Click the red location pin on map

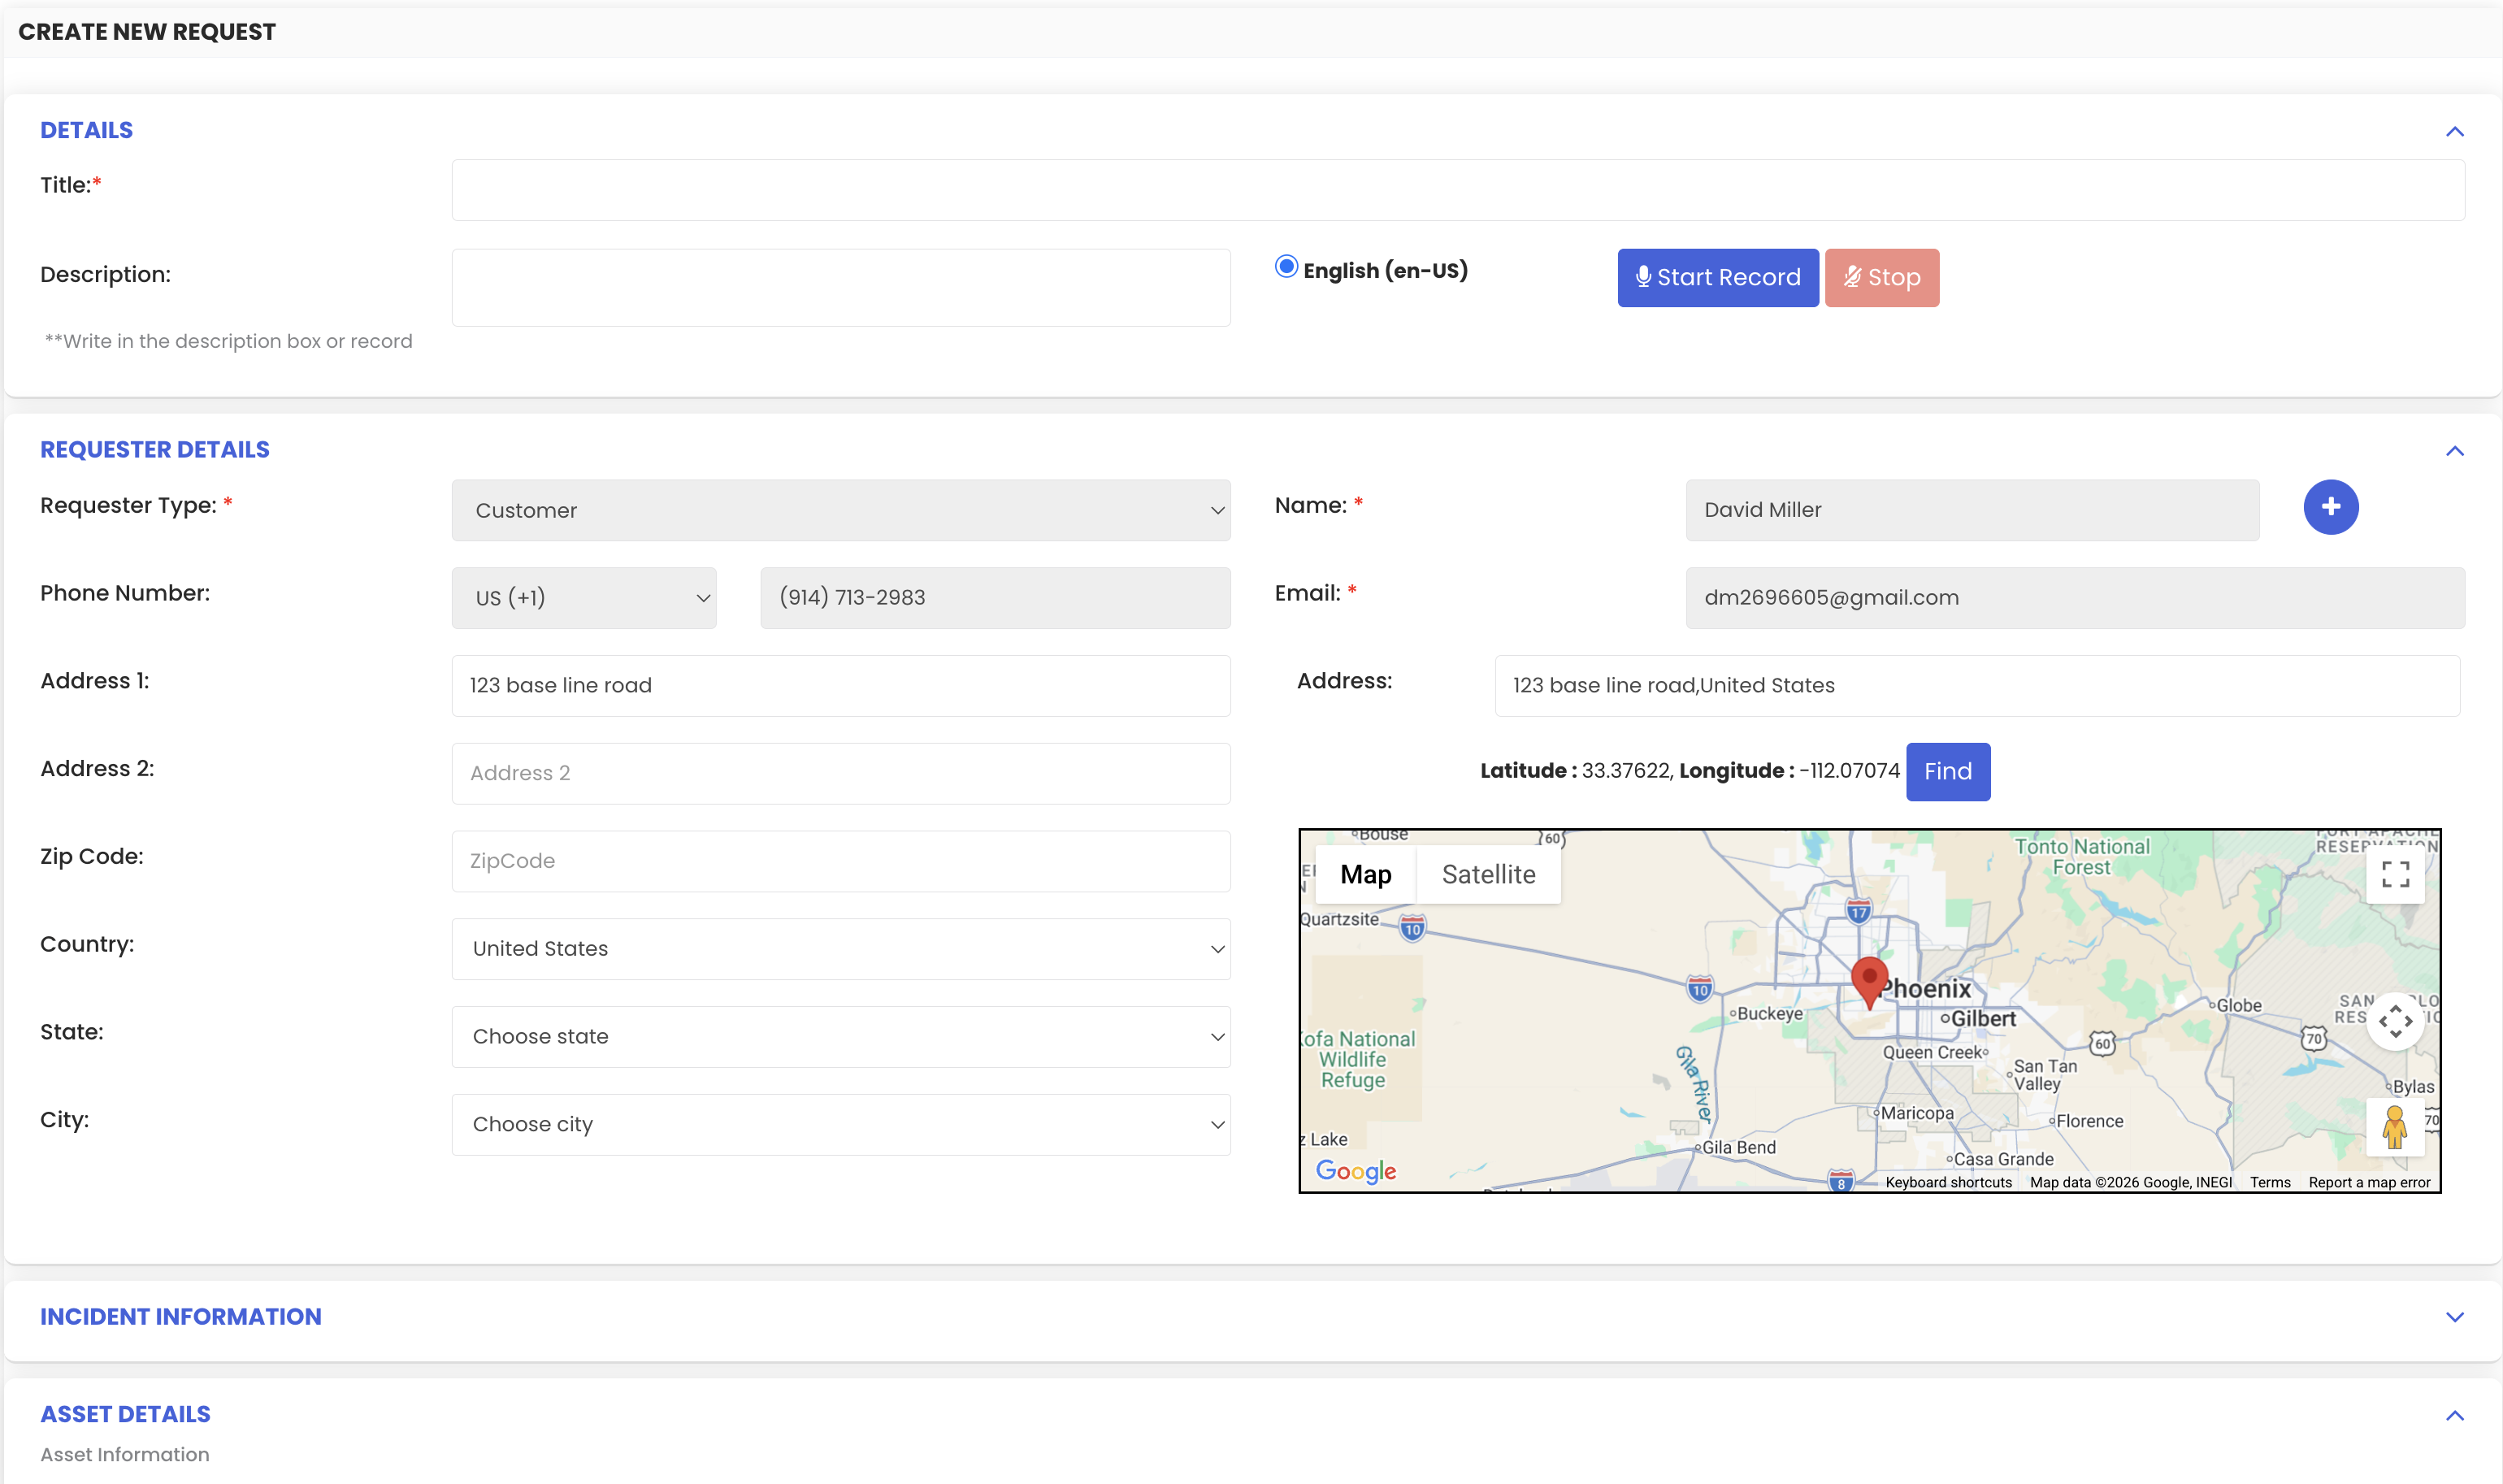coord(1868,979)
